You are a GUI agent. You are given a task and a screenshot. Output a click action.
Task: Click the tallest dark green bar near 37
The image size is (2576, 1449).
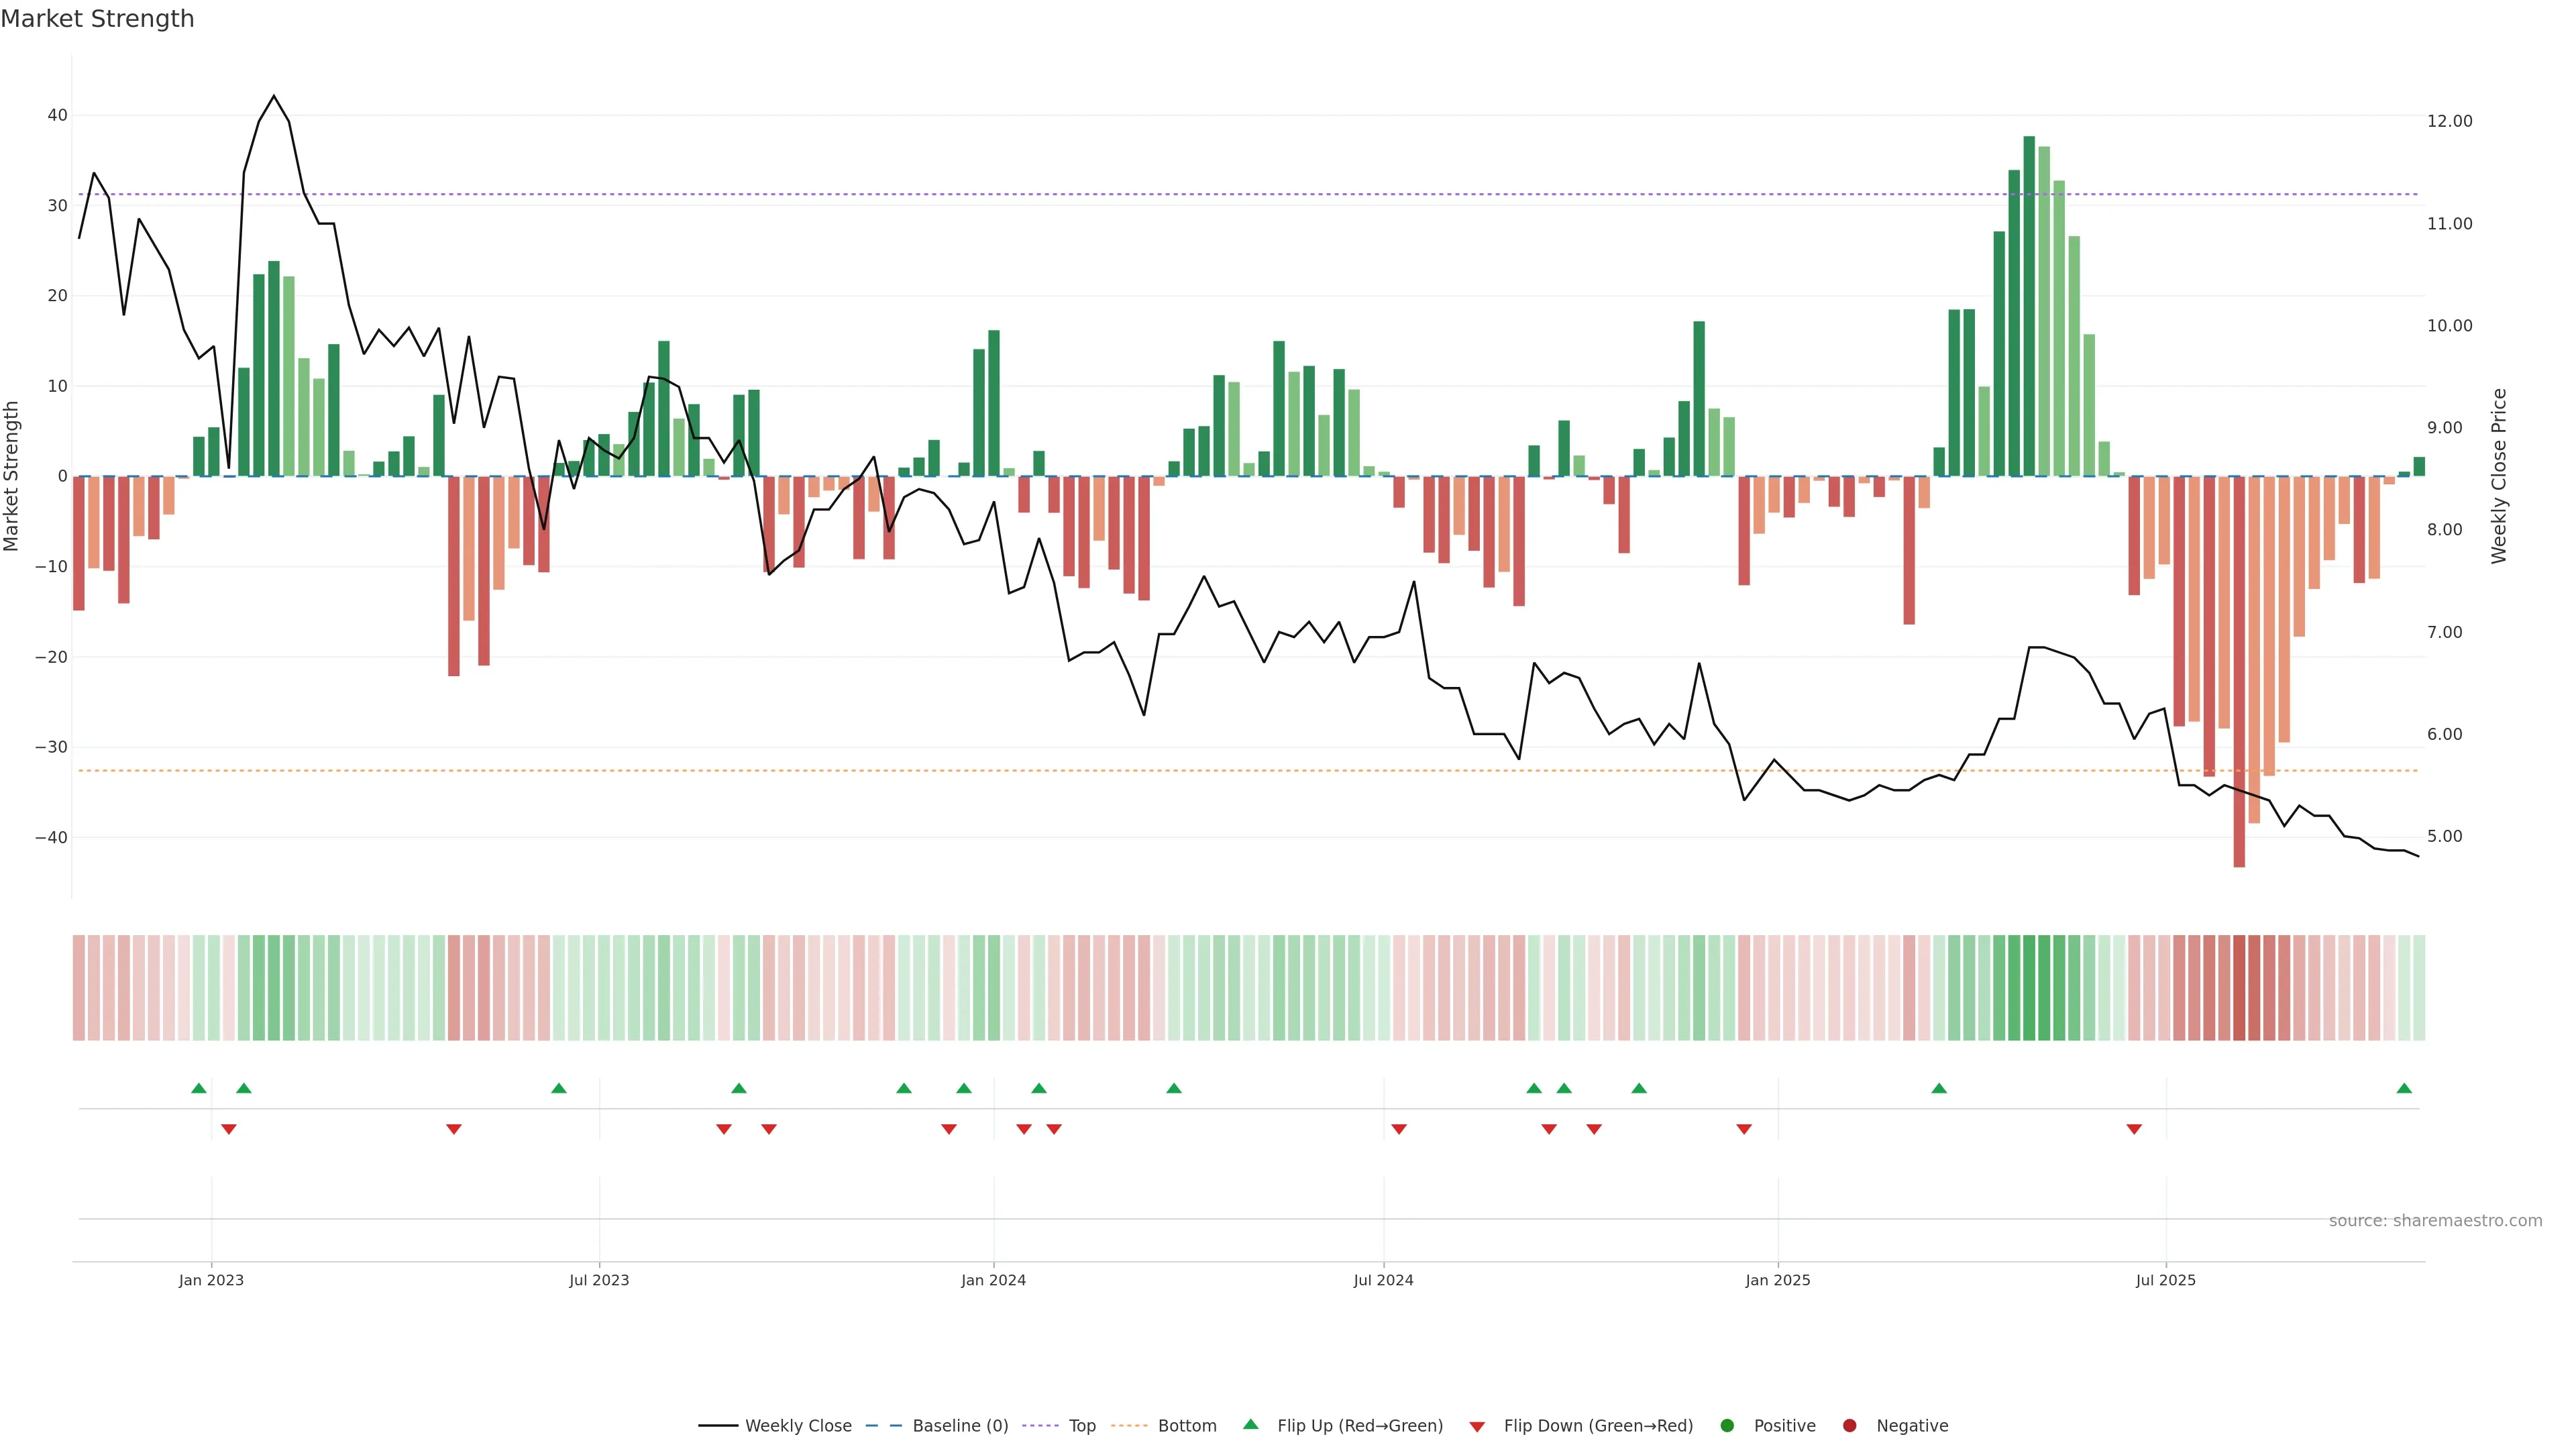(x=2029, y=300)
